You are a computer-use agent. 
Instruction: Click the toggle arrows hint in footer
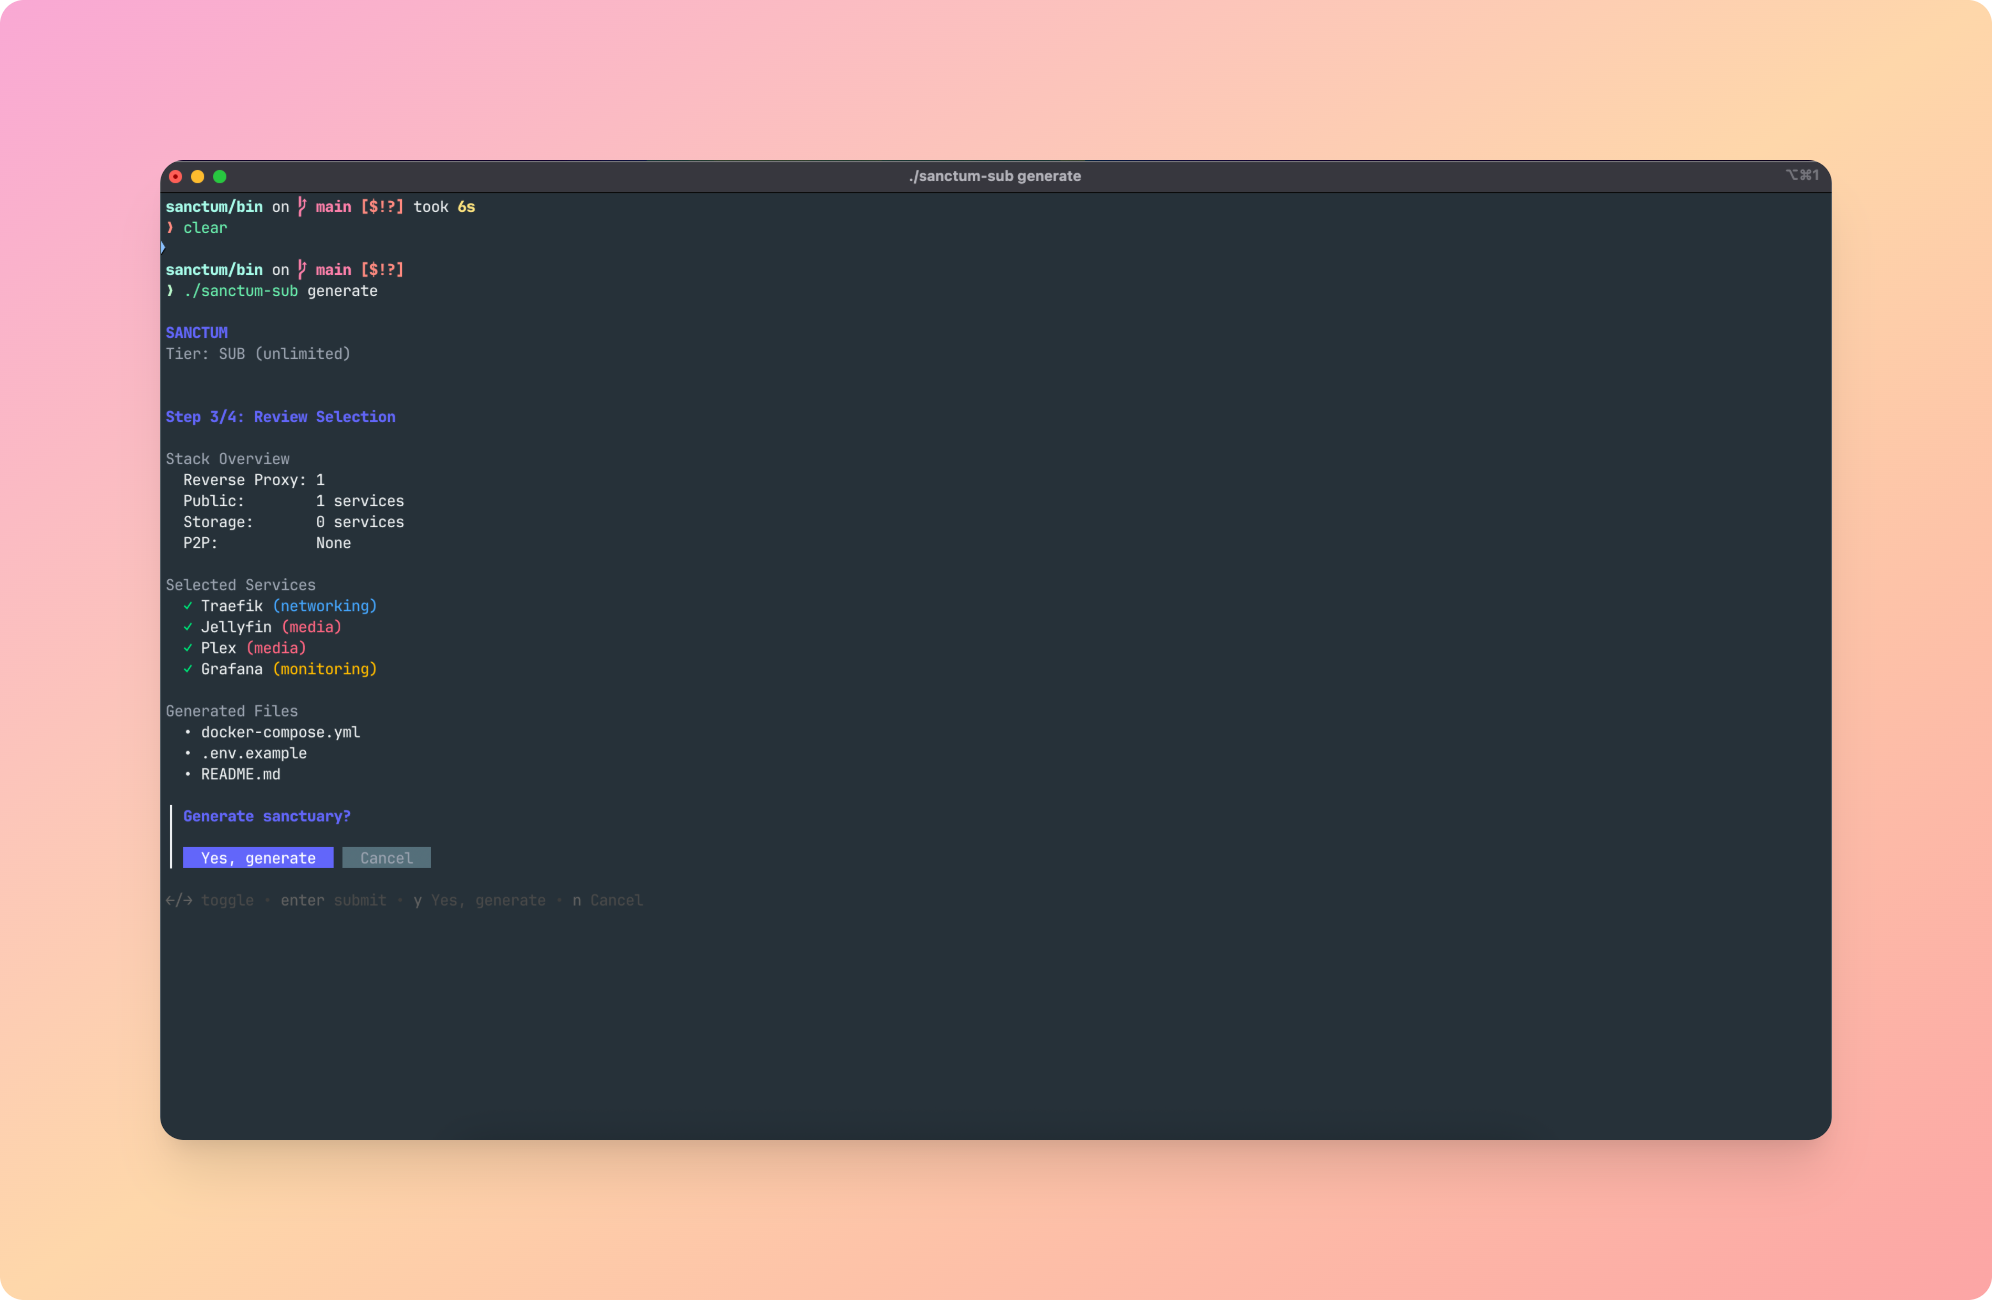180,900
